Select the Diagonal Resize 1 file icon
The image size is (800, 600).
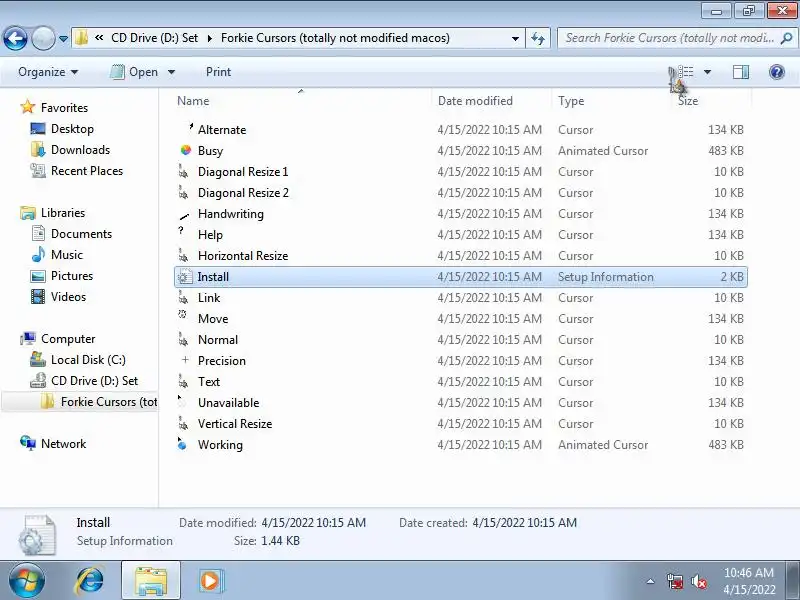coord(184,171)
